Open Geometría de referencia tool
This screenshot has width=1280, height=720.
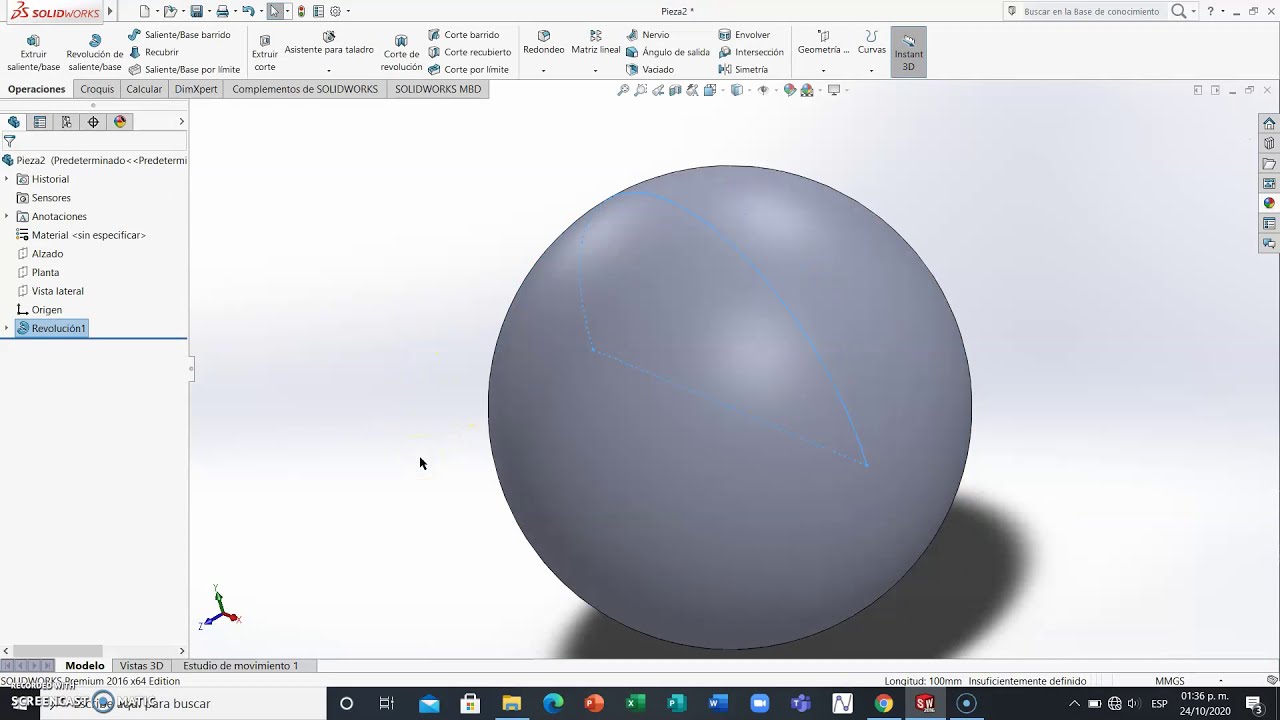pyautogui.click(x=823, y=43)
